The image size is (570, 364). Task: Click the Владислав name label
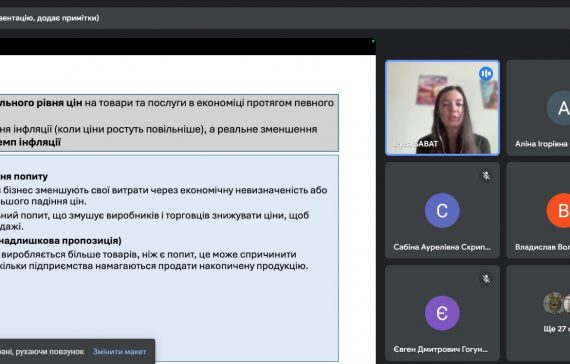[x=542, y=247]
